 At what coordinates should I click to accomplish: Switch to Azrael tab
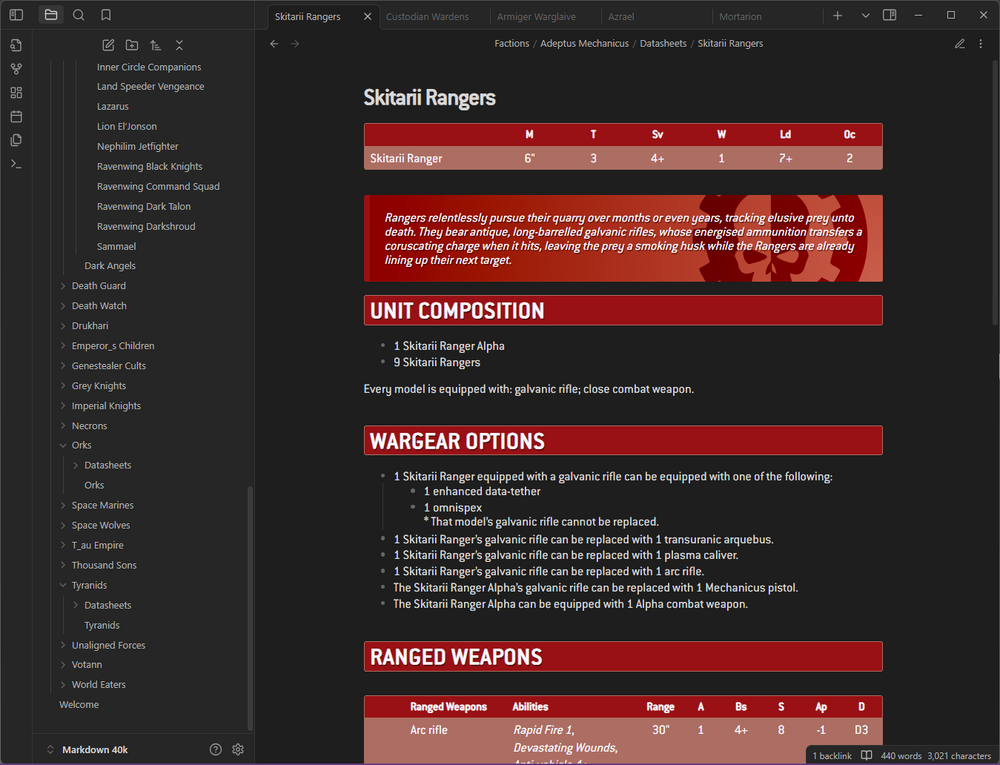point(621,17)
